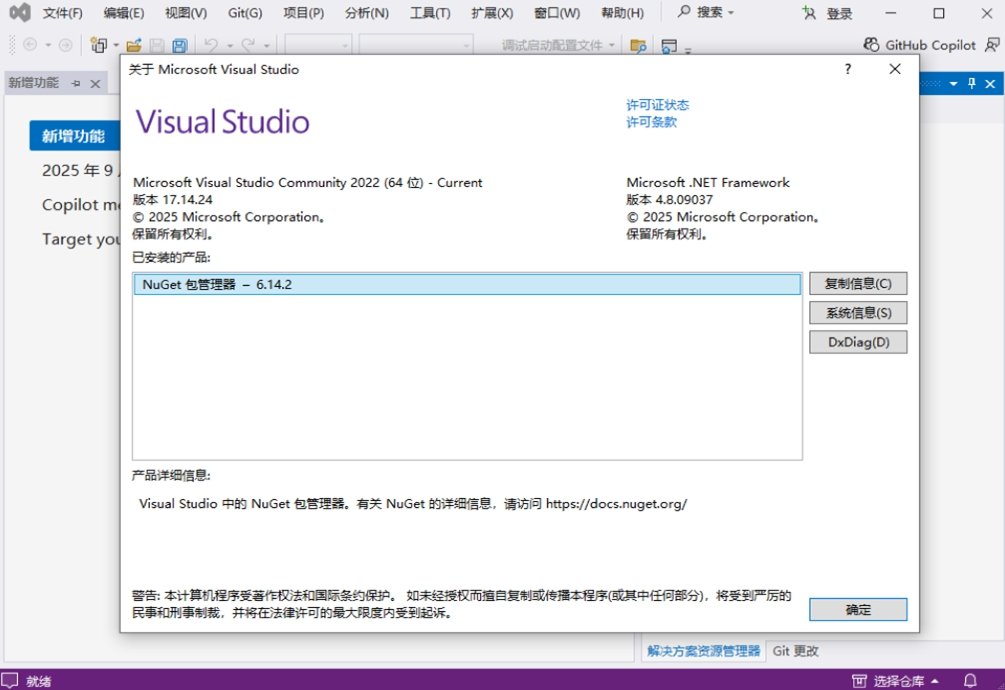Expand the new project dropdown arrow
1005x690 pixels.
[x=116, y=45]
